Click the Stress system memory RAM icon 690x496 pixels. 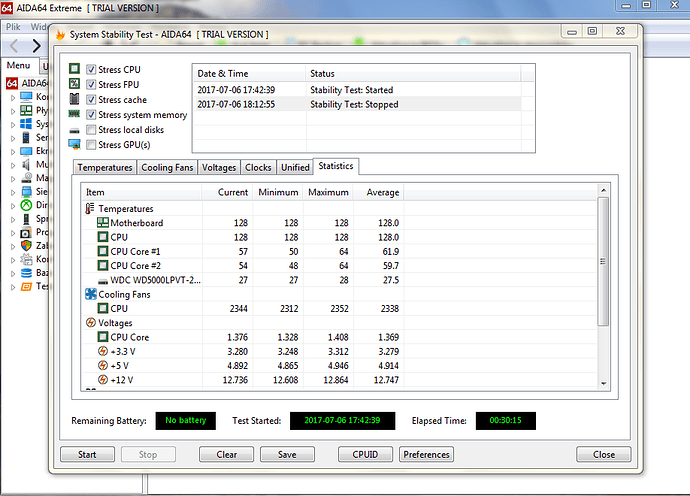click(74, 114)
